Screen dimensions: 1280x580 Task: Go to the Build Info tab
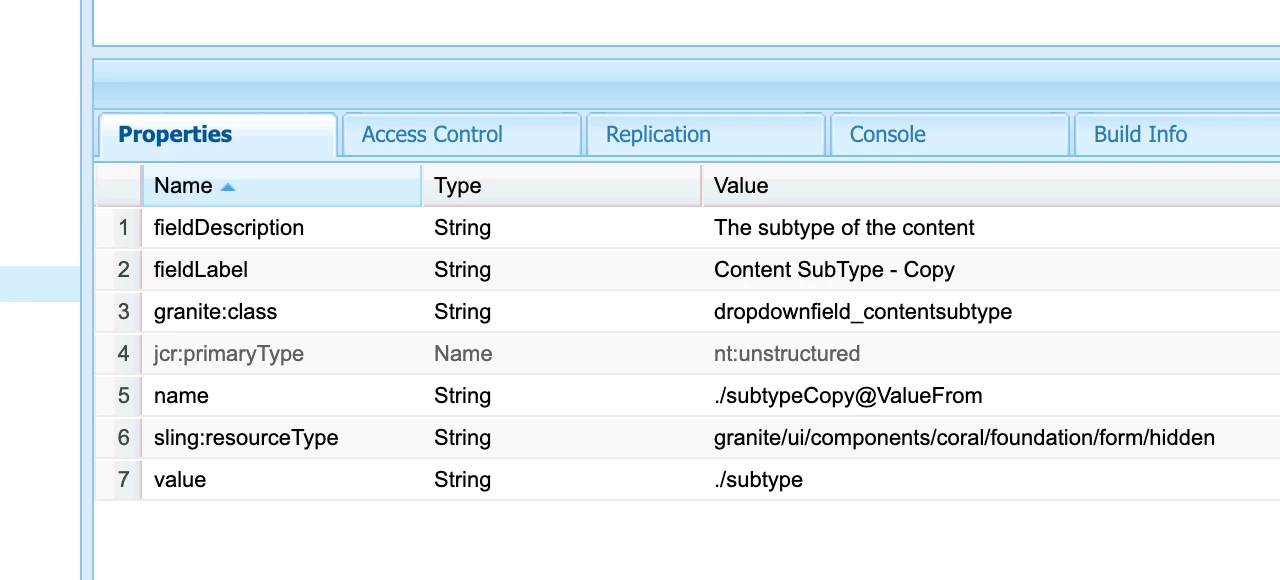(x=1140, y=135)
